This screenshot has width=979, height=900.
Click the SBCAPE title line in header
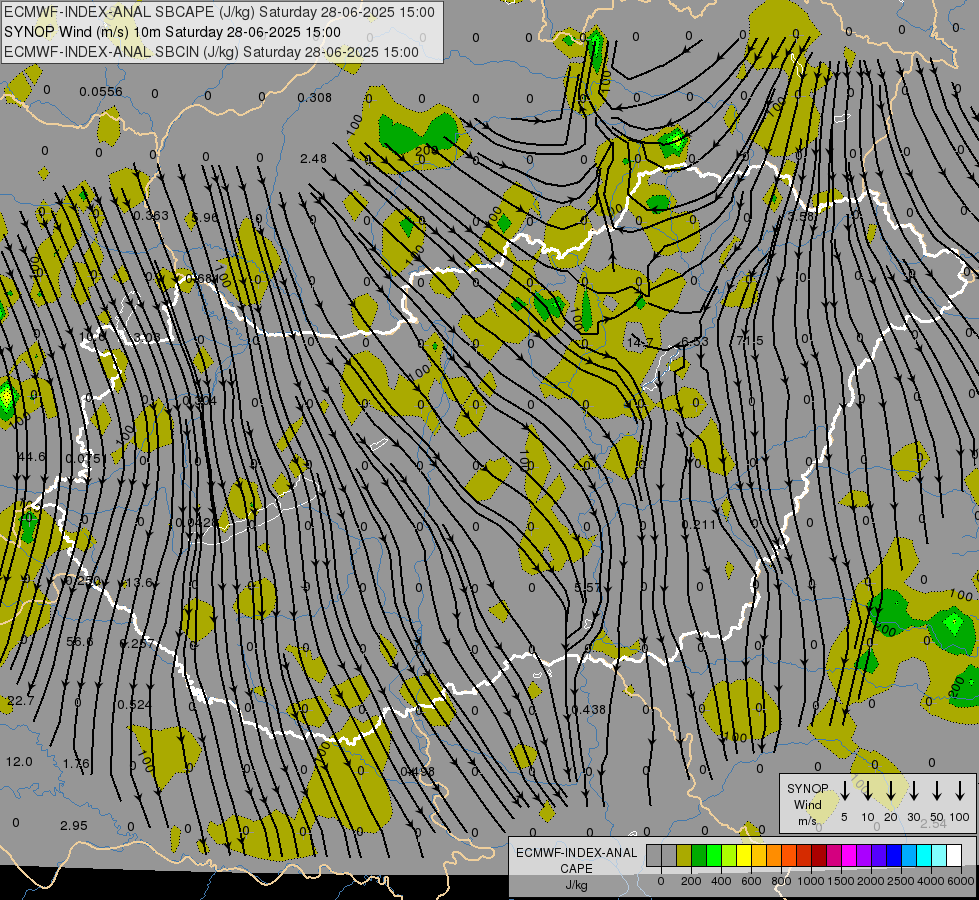pyautogui.click(x=219, y=12)
